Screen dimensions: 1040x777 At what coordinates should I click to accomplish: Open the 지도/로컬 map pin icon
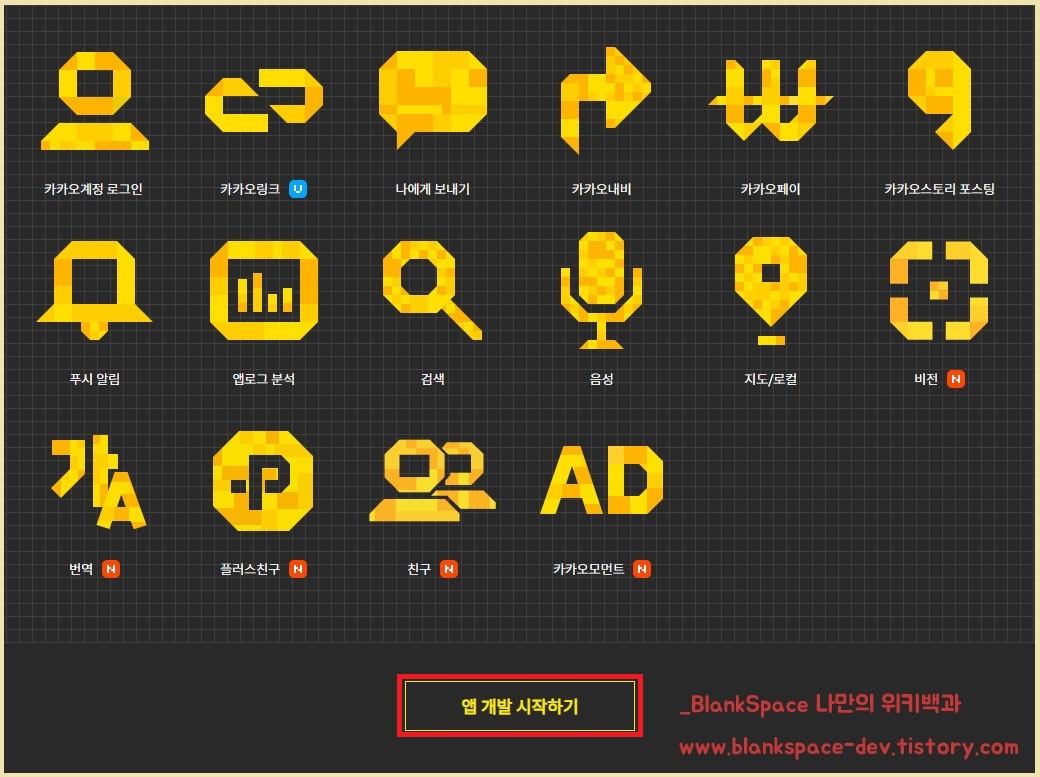[x=771, y=291]
